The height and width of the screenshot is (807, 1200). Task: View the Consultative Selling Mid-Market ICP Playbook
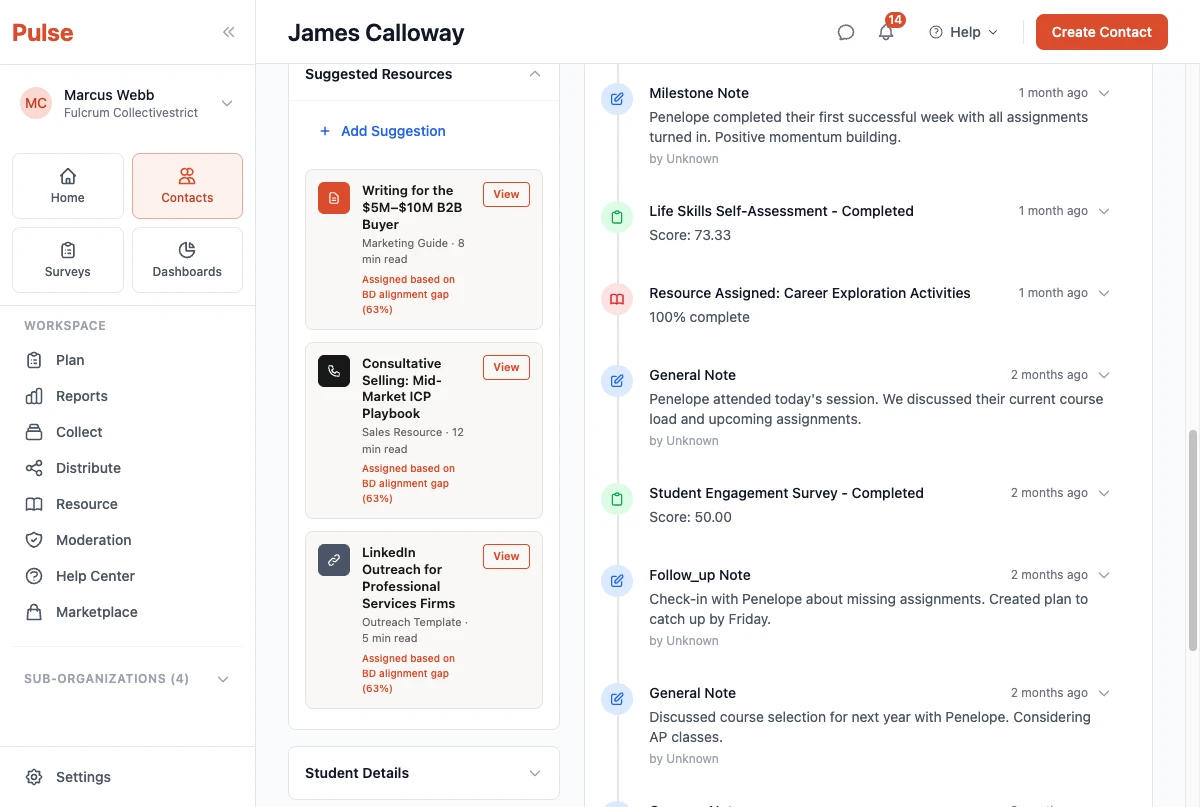point(506,367)
